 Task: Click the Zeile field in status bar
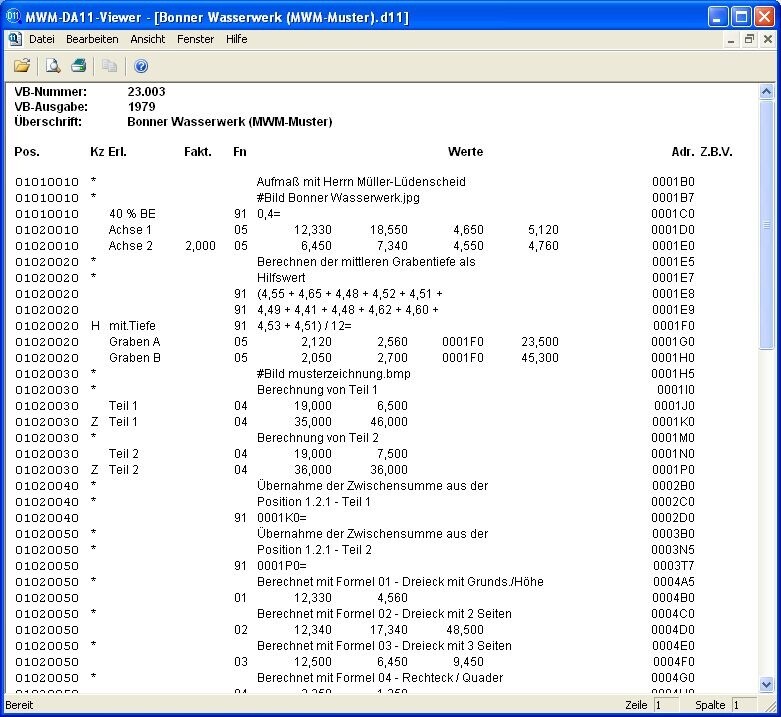[667, 705]
